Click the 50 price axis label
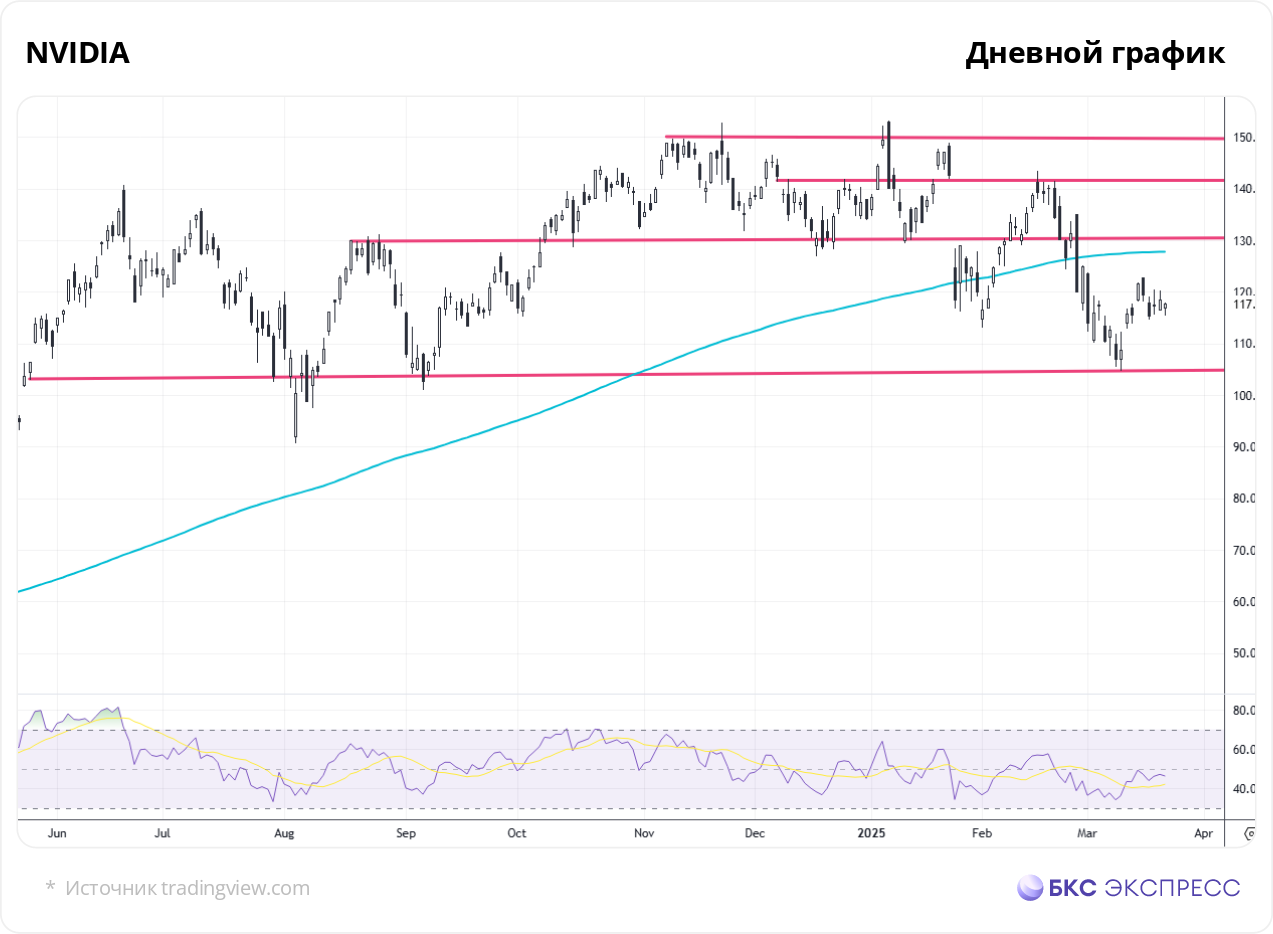This screenshot has width=1273, height=934. [1243, 653]
